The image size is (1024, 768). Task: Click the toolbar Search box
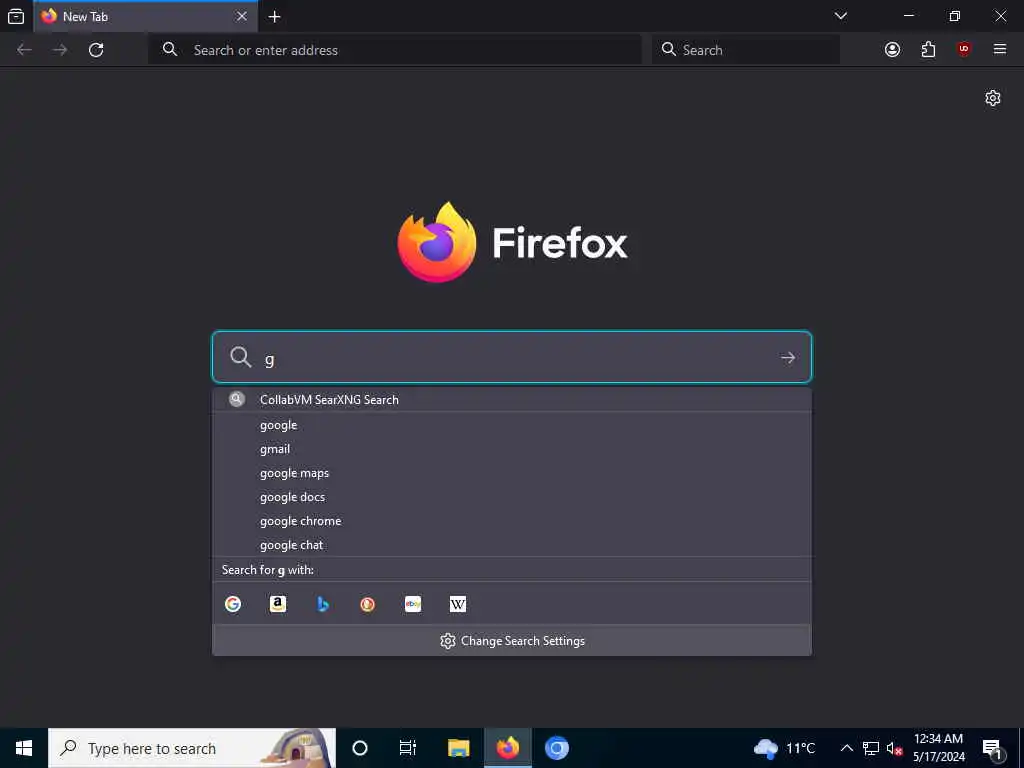(x=746, y=50)
